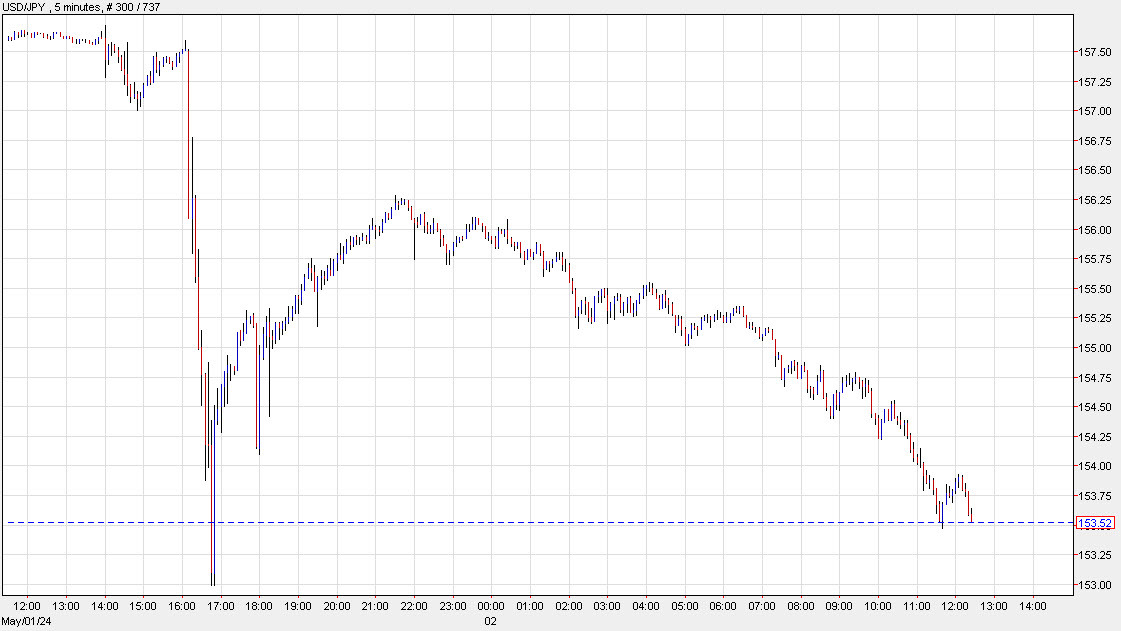Click the 21:00 time axis label

pyautogui.click(x=375, y=604)
